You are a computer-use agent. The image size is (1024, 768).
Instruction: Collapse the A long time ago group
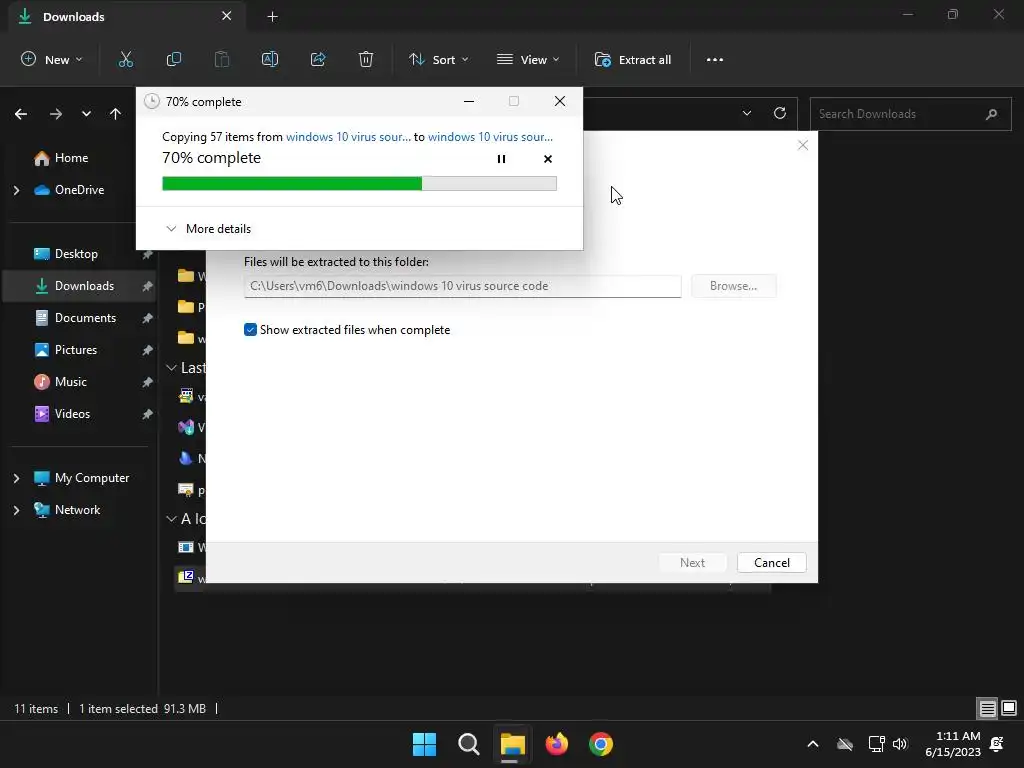171,519
